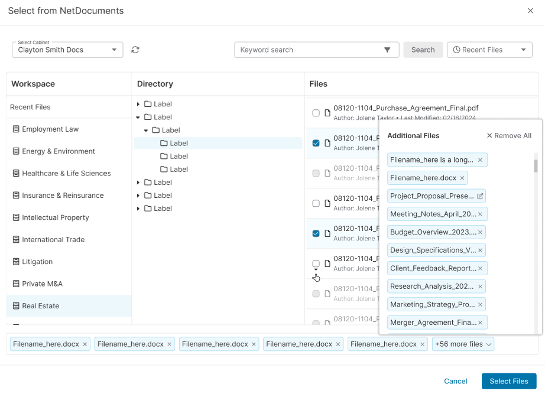Uncheck the fifth file's checked checkbox

click(316, 233)
